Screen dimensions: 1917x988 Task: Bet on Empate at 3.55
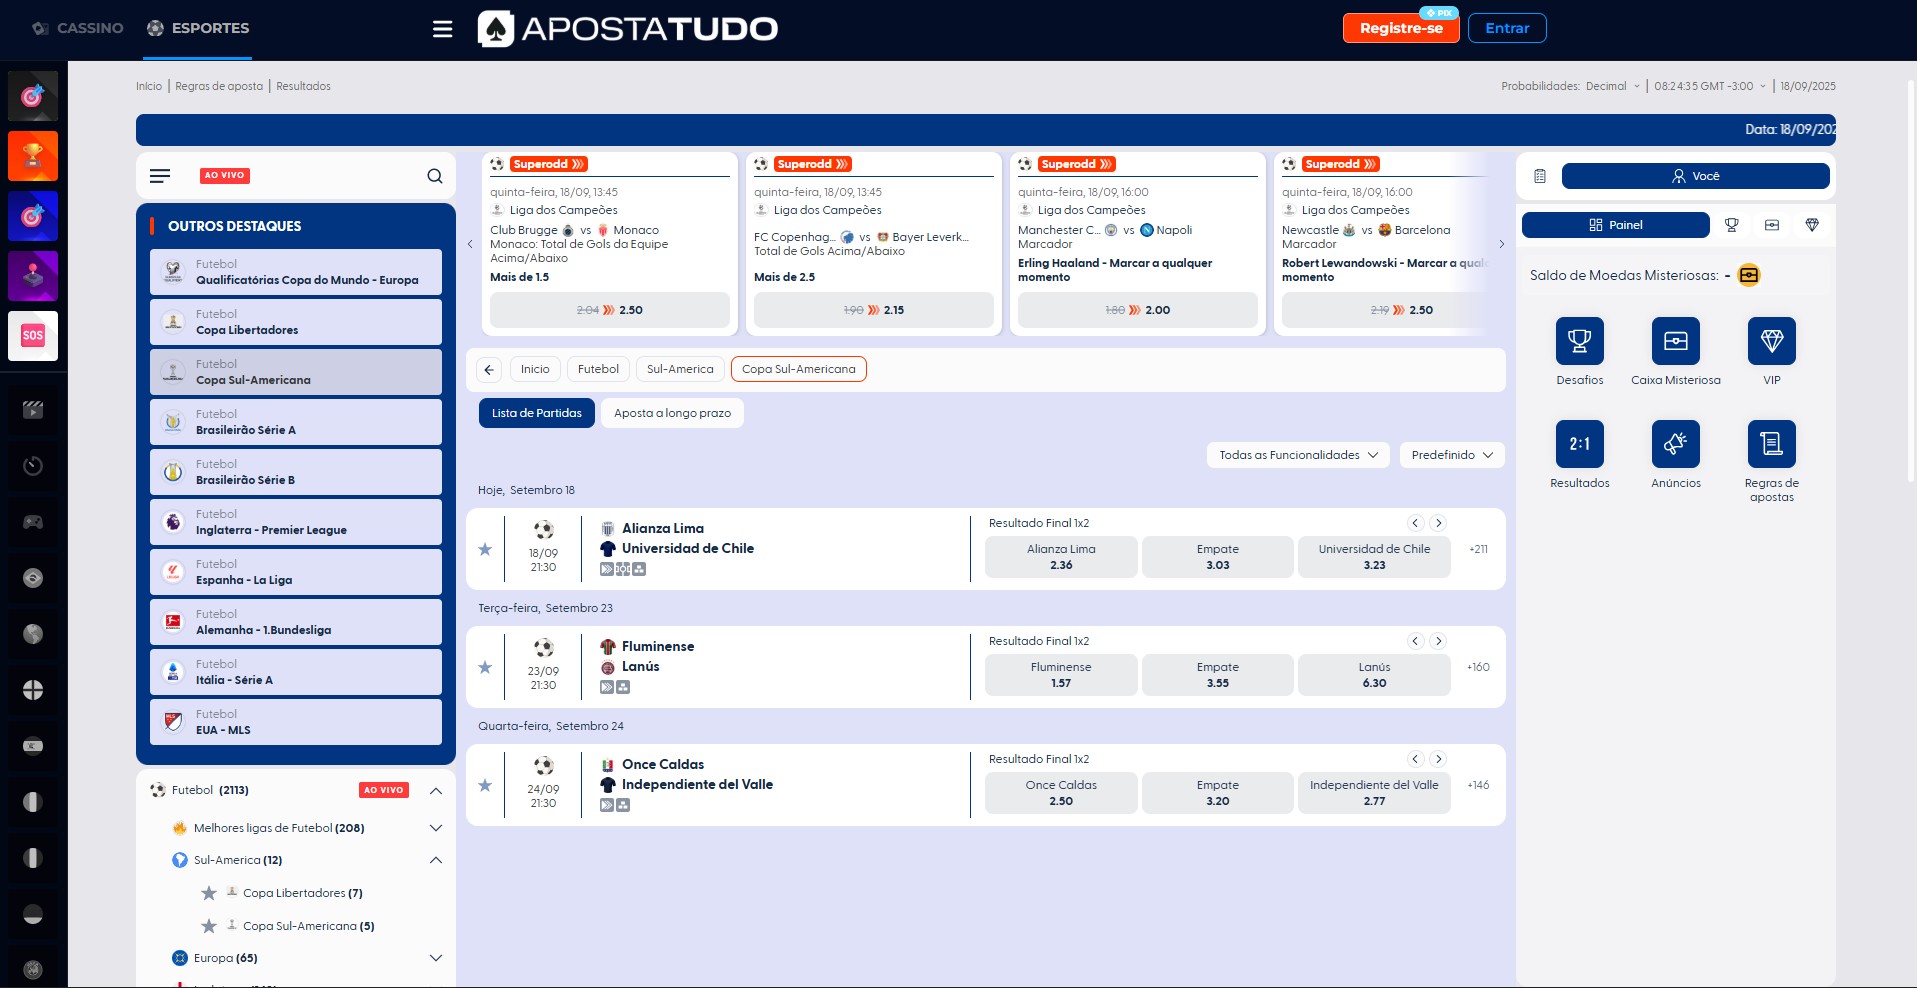pyautogui.click(x=1218, y=675)
